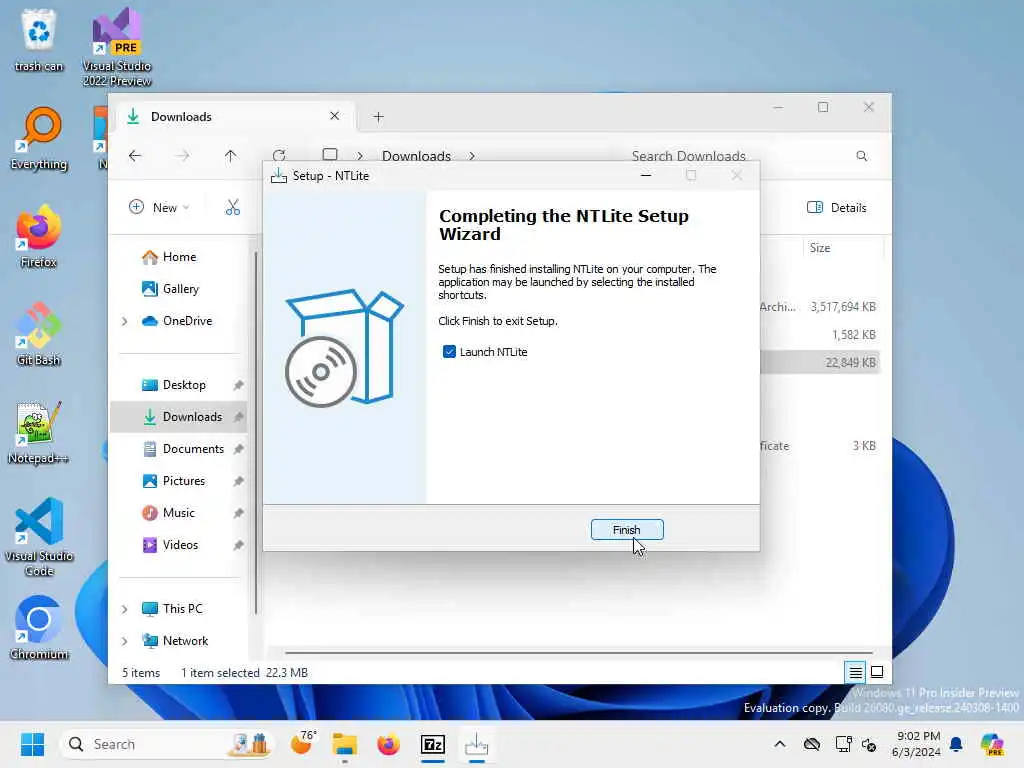
Task: Expand the OneDrive tree node
Action: click(125, 321)
